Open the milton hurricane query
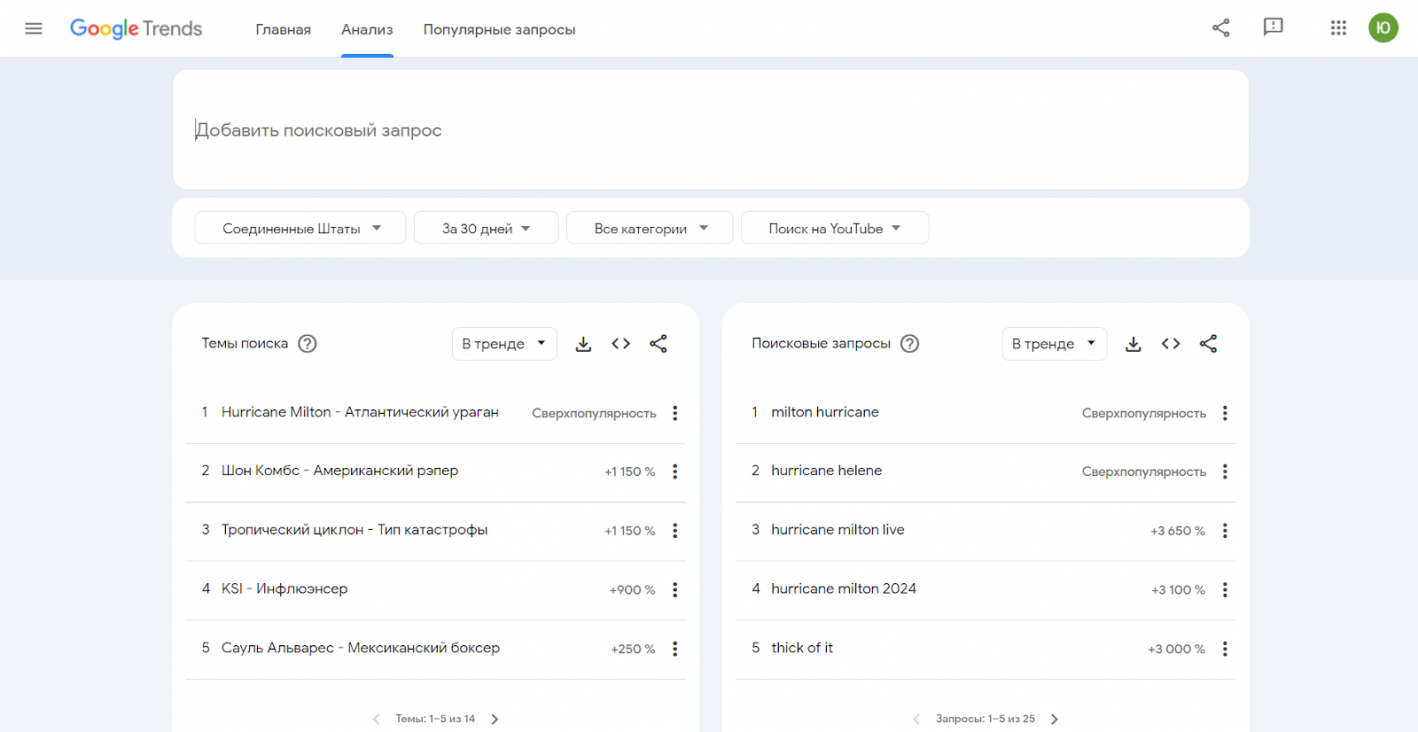Image resolution: width=1418 pixels, height=732 pixels. [825, 412]
